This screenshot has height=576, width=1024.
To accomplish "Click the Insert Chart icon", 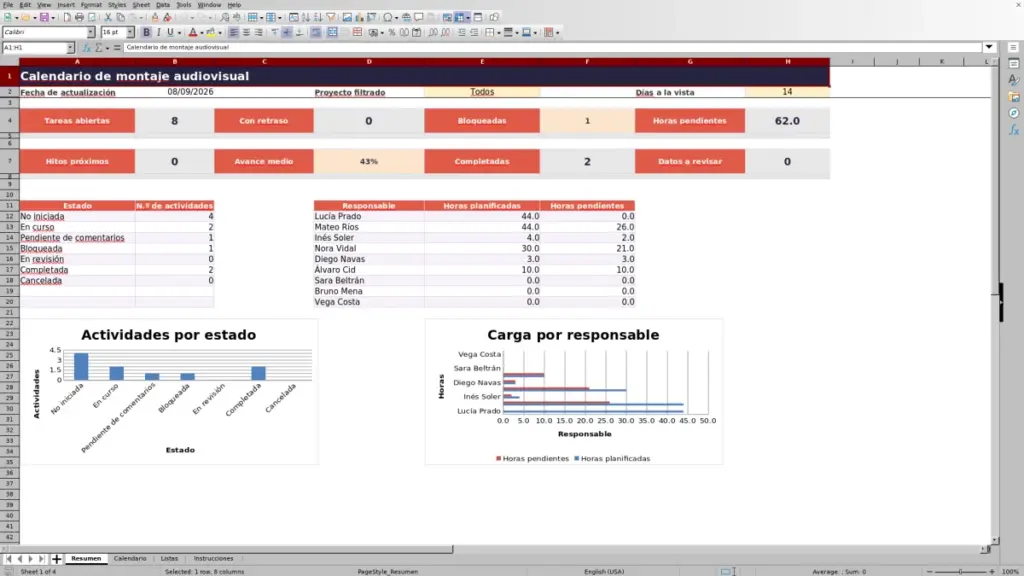I will (x=359, y=18).
